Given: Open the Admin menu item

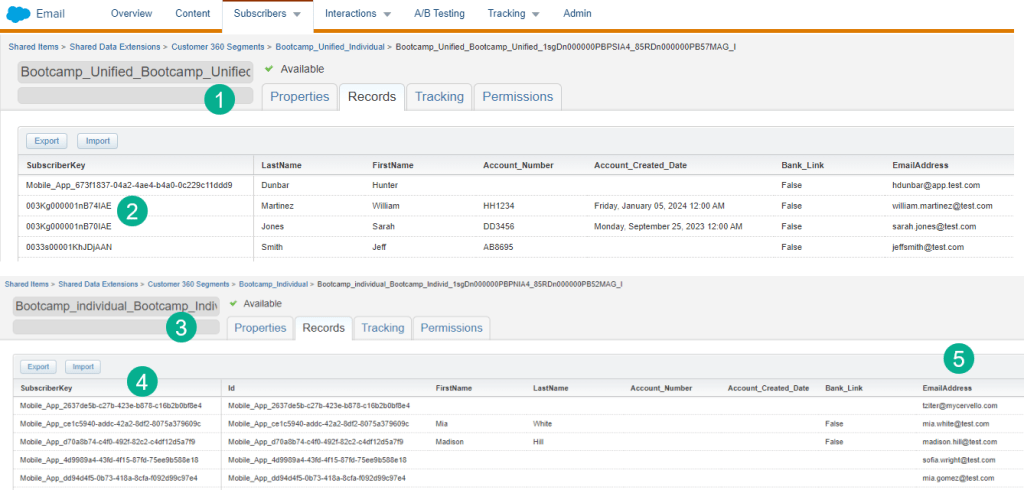Looking at the screenshot, I should (x=577, y=14).
